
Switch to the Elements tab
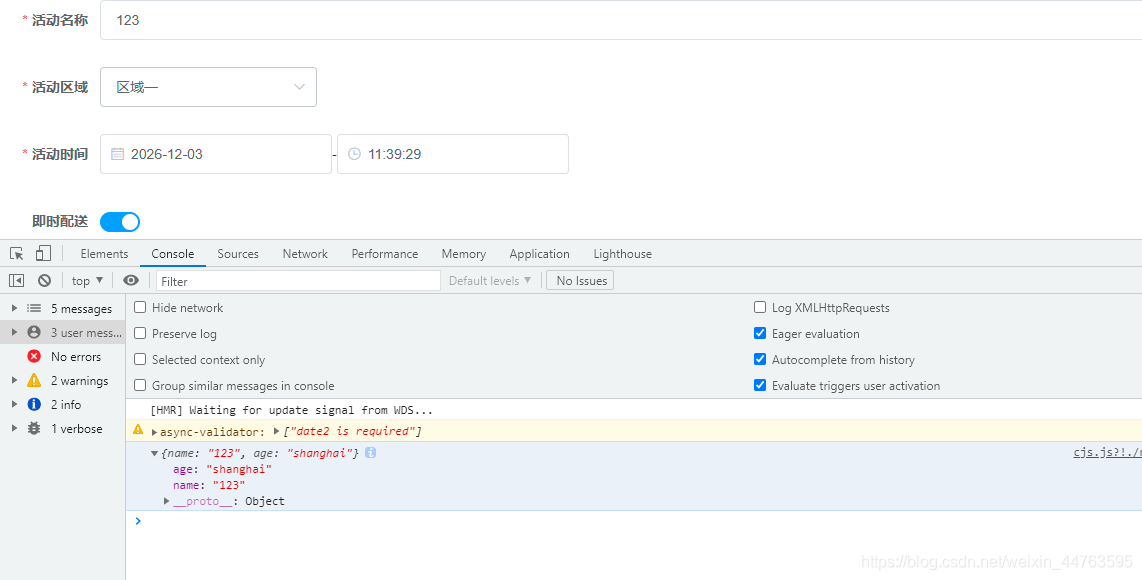coord(104,254)
